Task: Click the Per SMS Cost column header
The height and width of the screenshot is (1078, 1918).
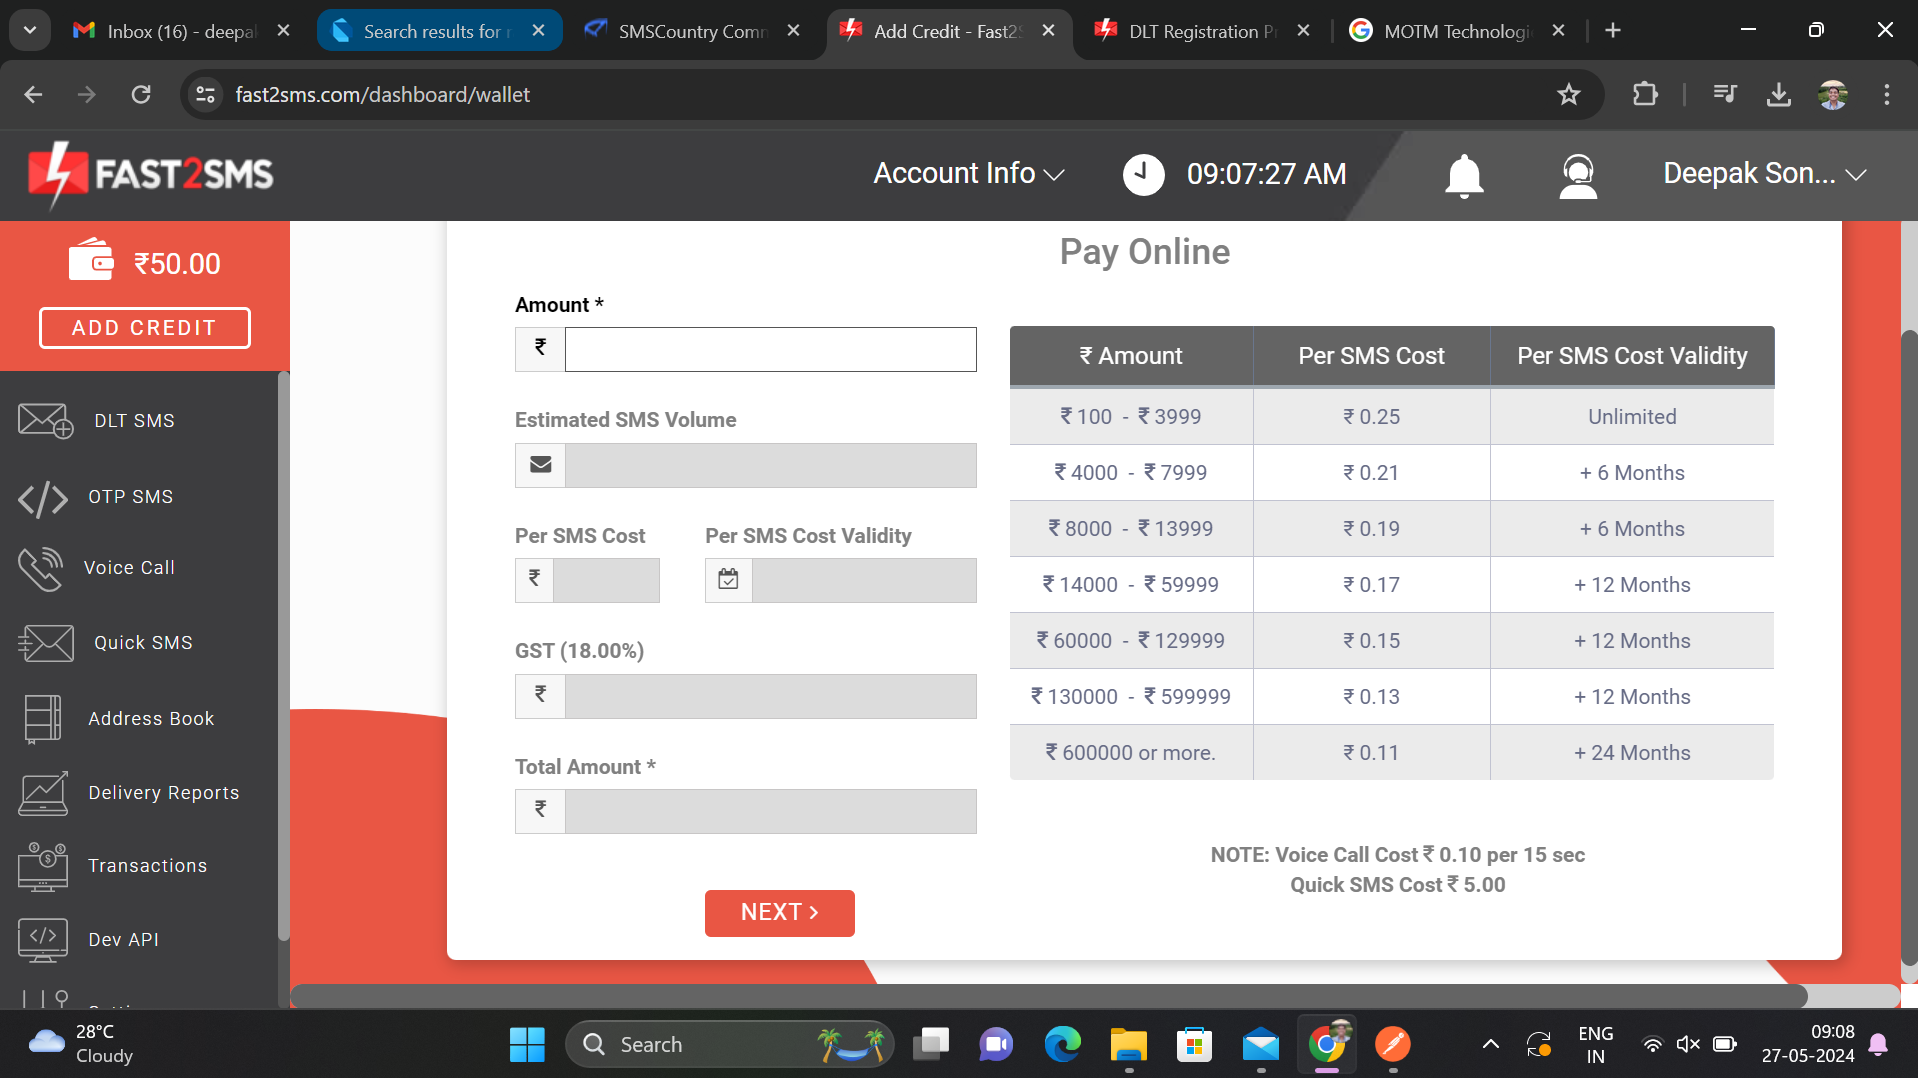Action: click(x=1371, y=356)
